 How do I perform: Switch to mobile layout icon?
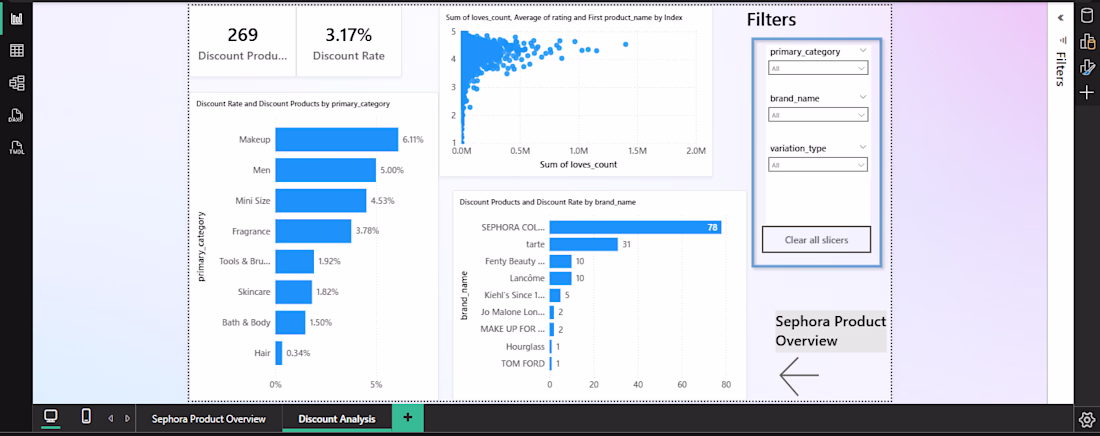tap(86, 417)
